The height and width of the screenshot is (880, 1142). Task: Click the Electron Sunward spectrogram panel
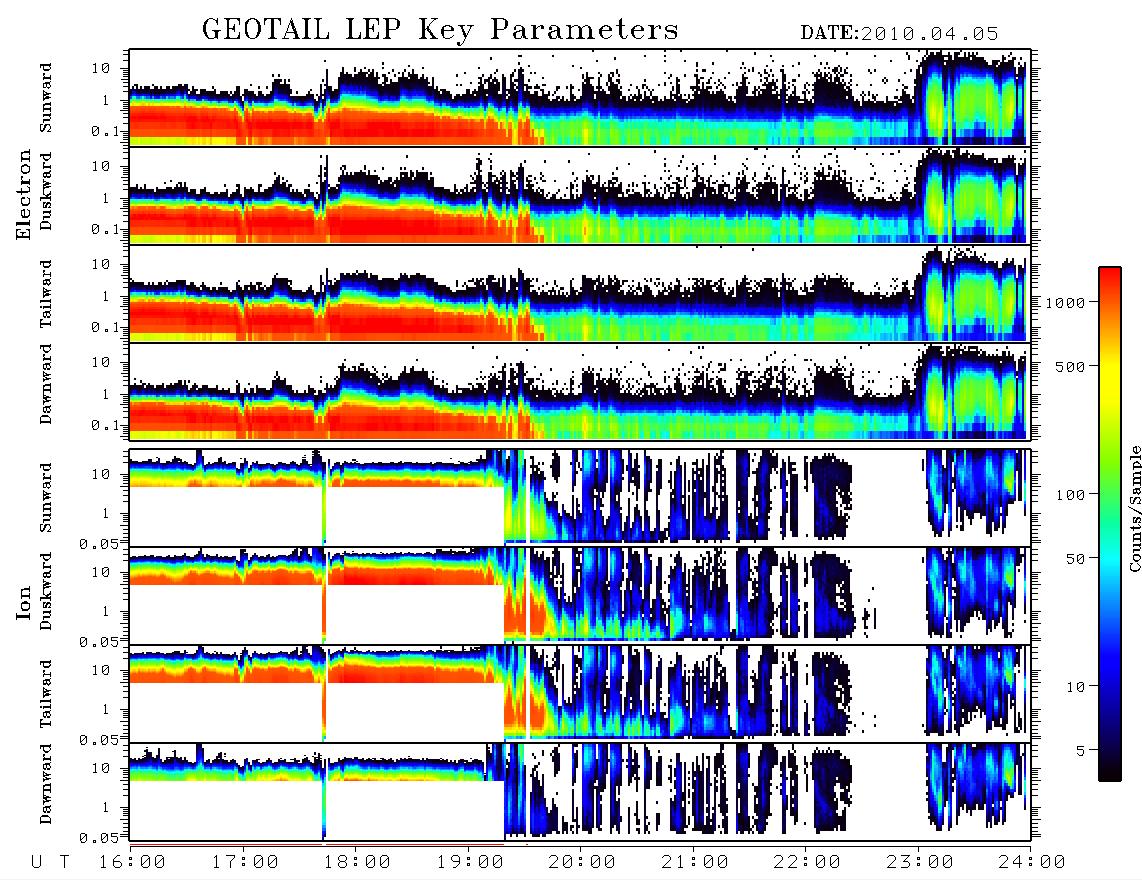pyautogui.click(x=580, y=98)
